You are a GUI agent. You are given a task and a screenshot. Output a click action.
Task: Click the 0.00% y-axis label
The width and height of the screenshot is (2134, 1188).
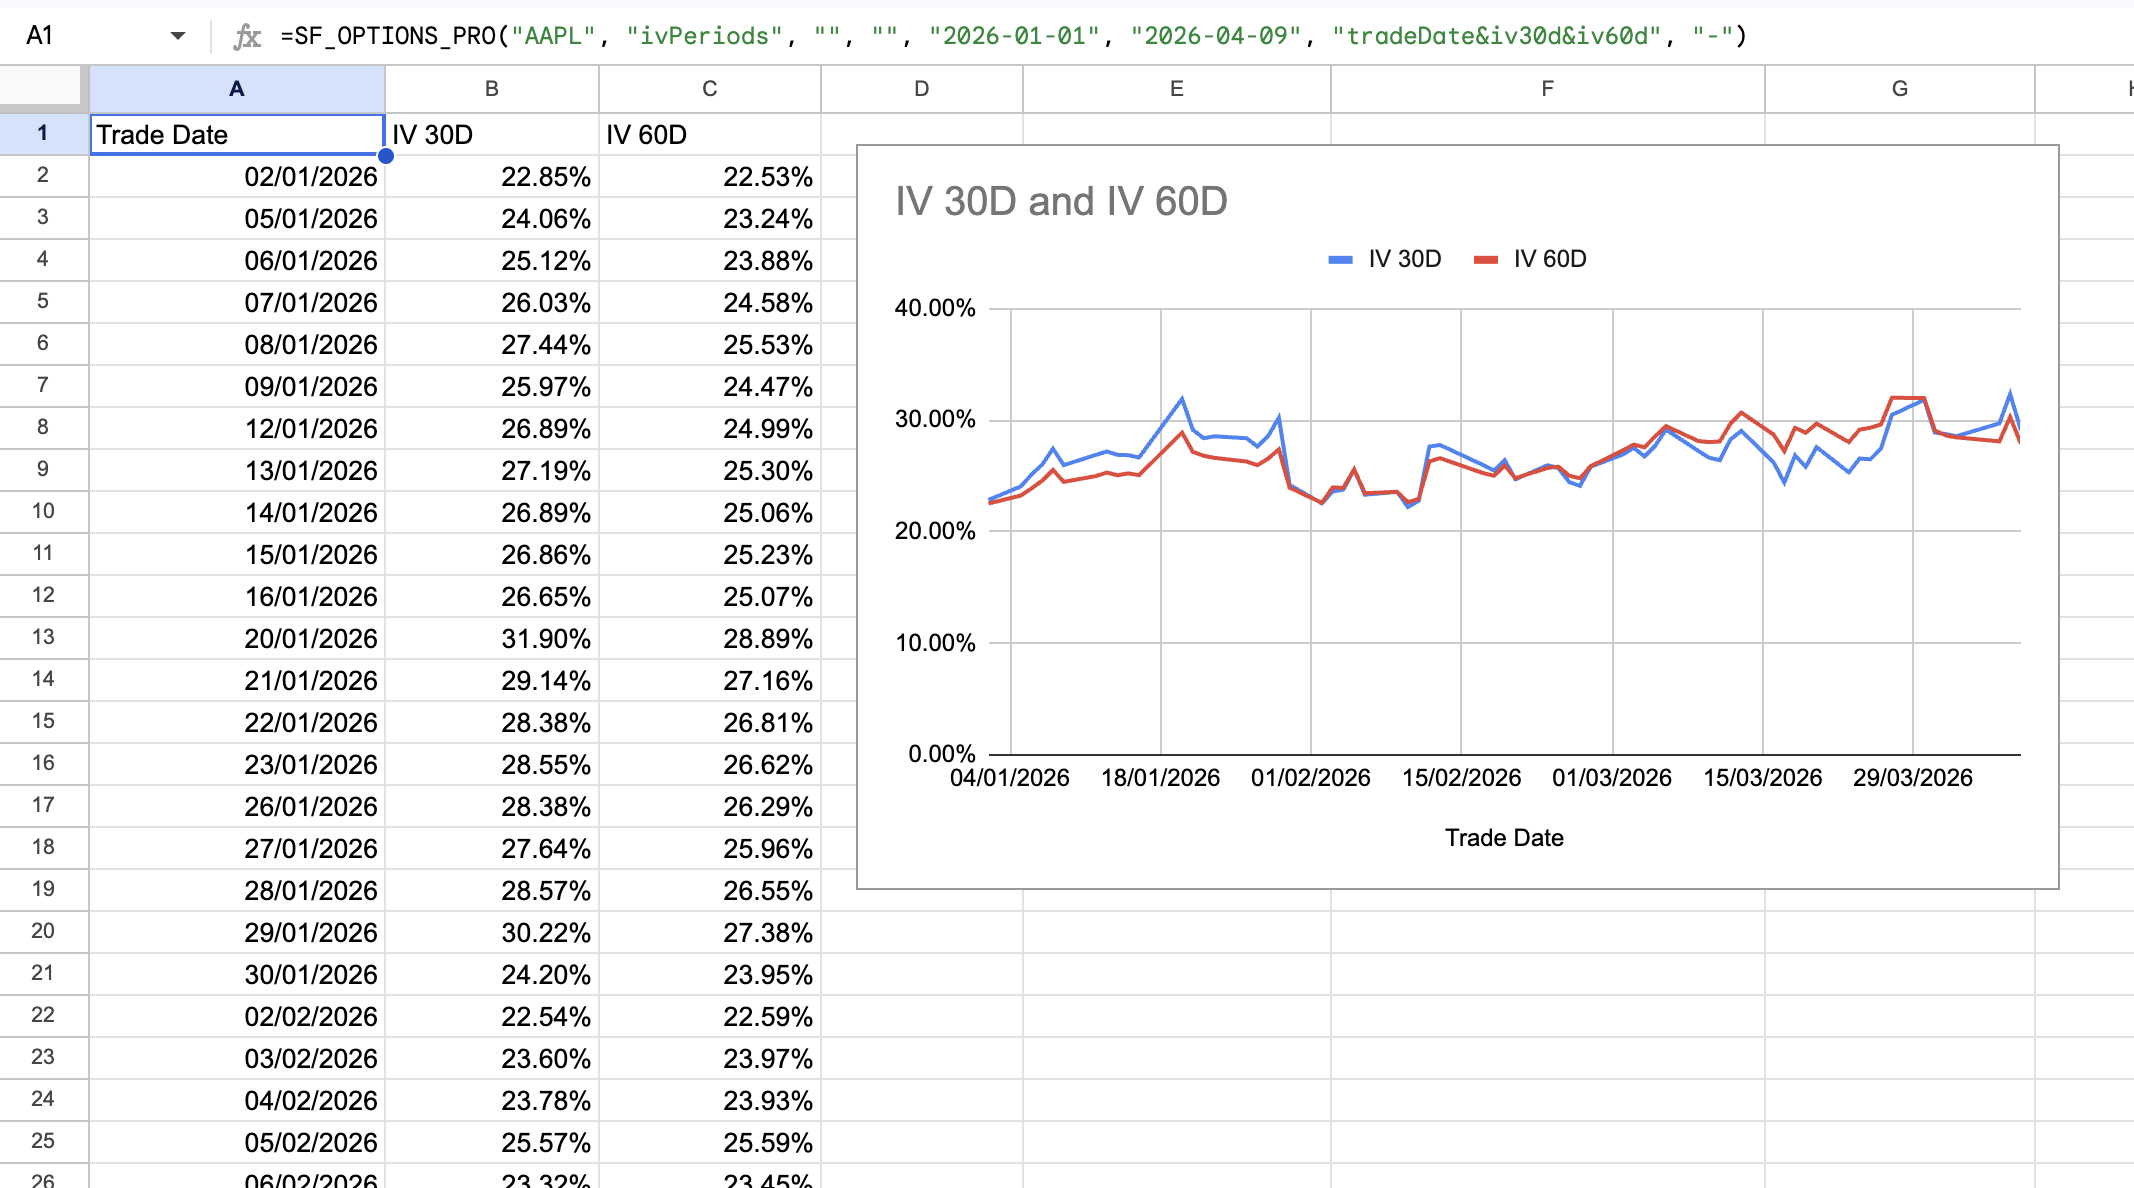click(941, 754)
